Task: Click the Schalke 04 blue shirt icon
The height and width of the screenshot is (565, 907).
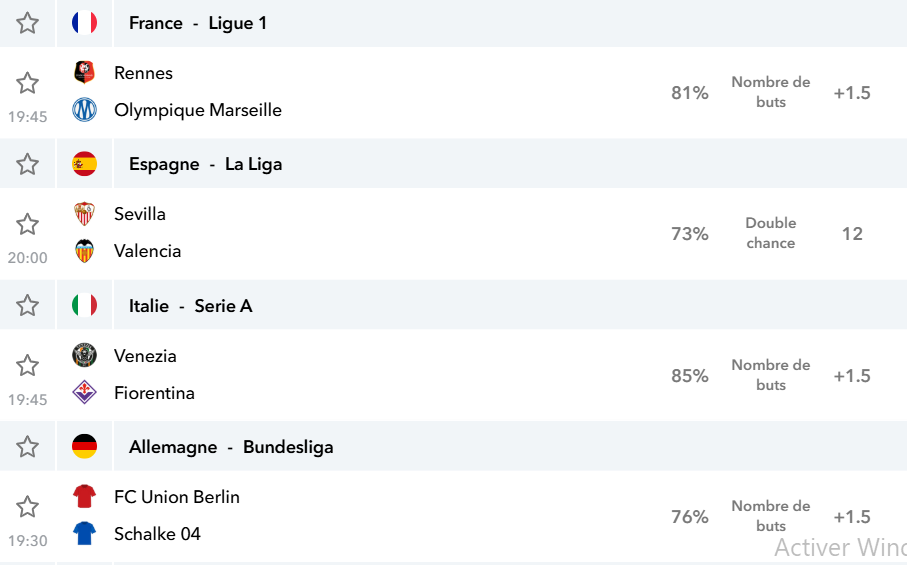Action: point(84,533)
